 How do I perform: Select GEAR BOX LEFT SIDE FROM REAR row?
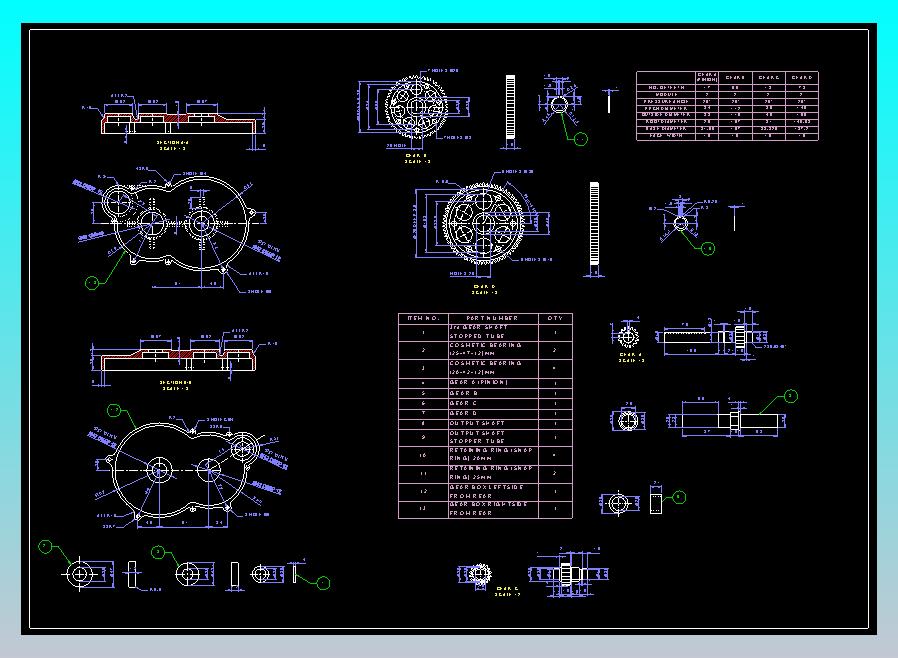tap(485, 491)
